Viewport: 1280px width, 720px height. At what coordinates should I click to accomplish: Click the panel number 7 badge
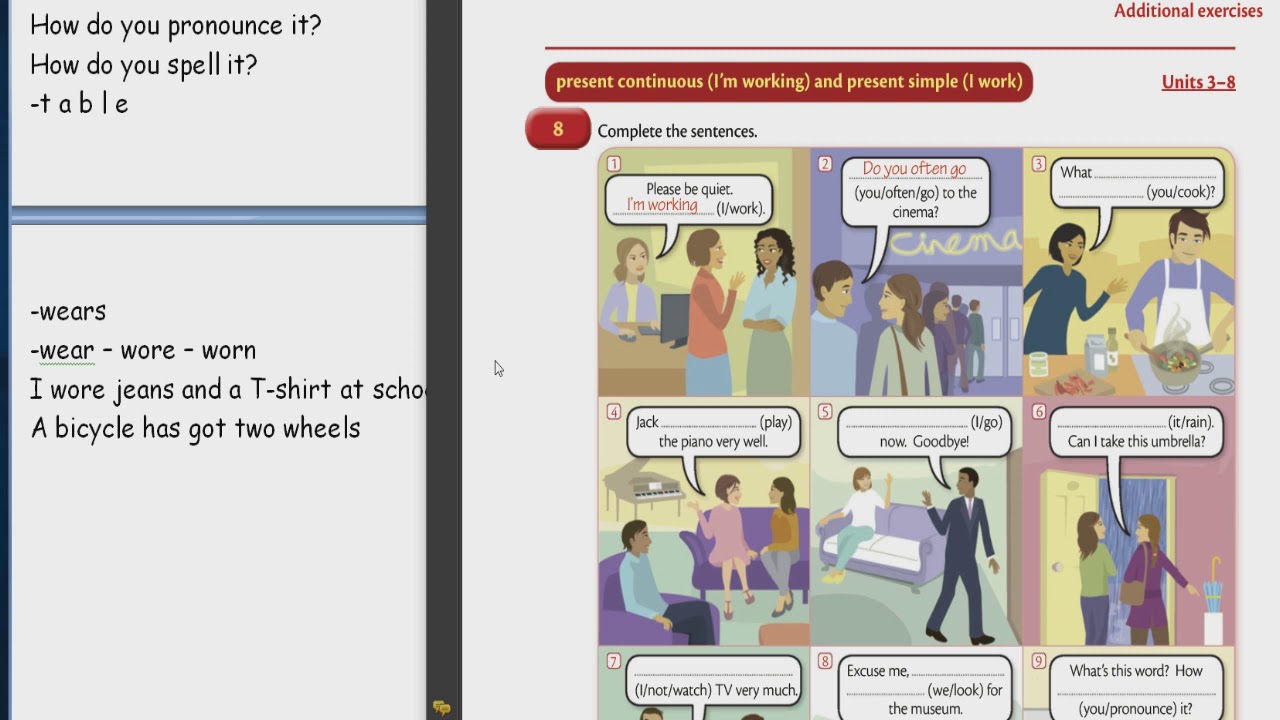click(x=613, y=660)
